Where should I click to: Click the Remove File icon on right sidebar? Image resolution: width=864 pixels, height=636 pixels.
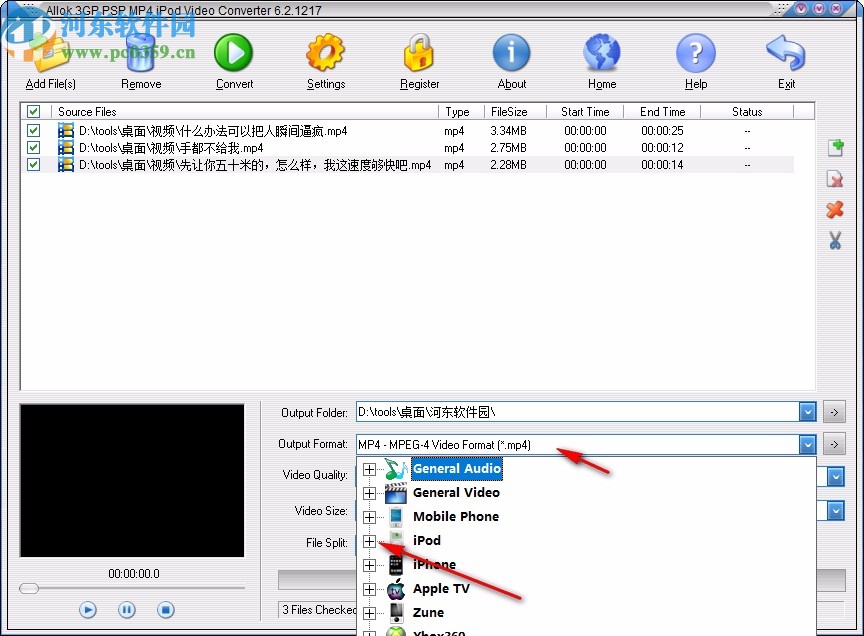click(x=836, y=179)
